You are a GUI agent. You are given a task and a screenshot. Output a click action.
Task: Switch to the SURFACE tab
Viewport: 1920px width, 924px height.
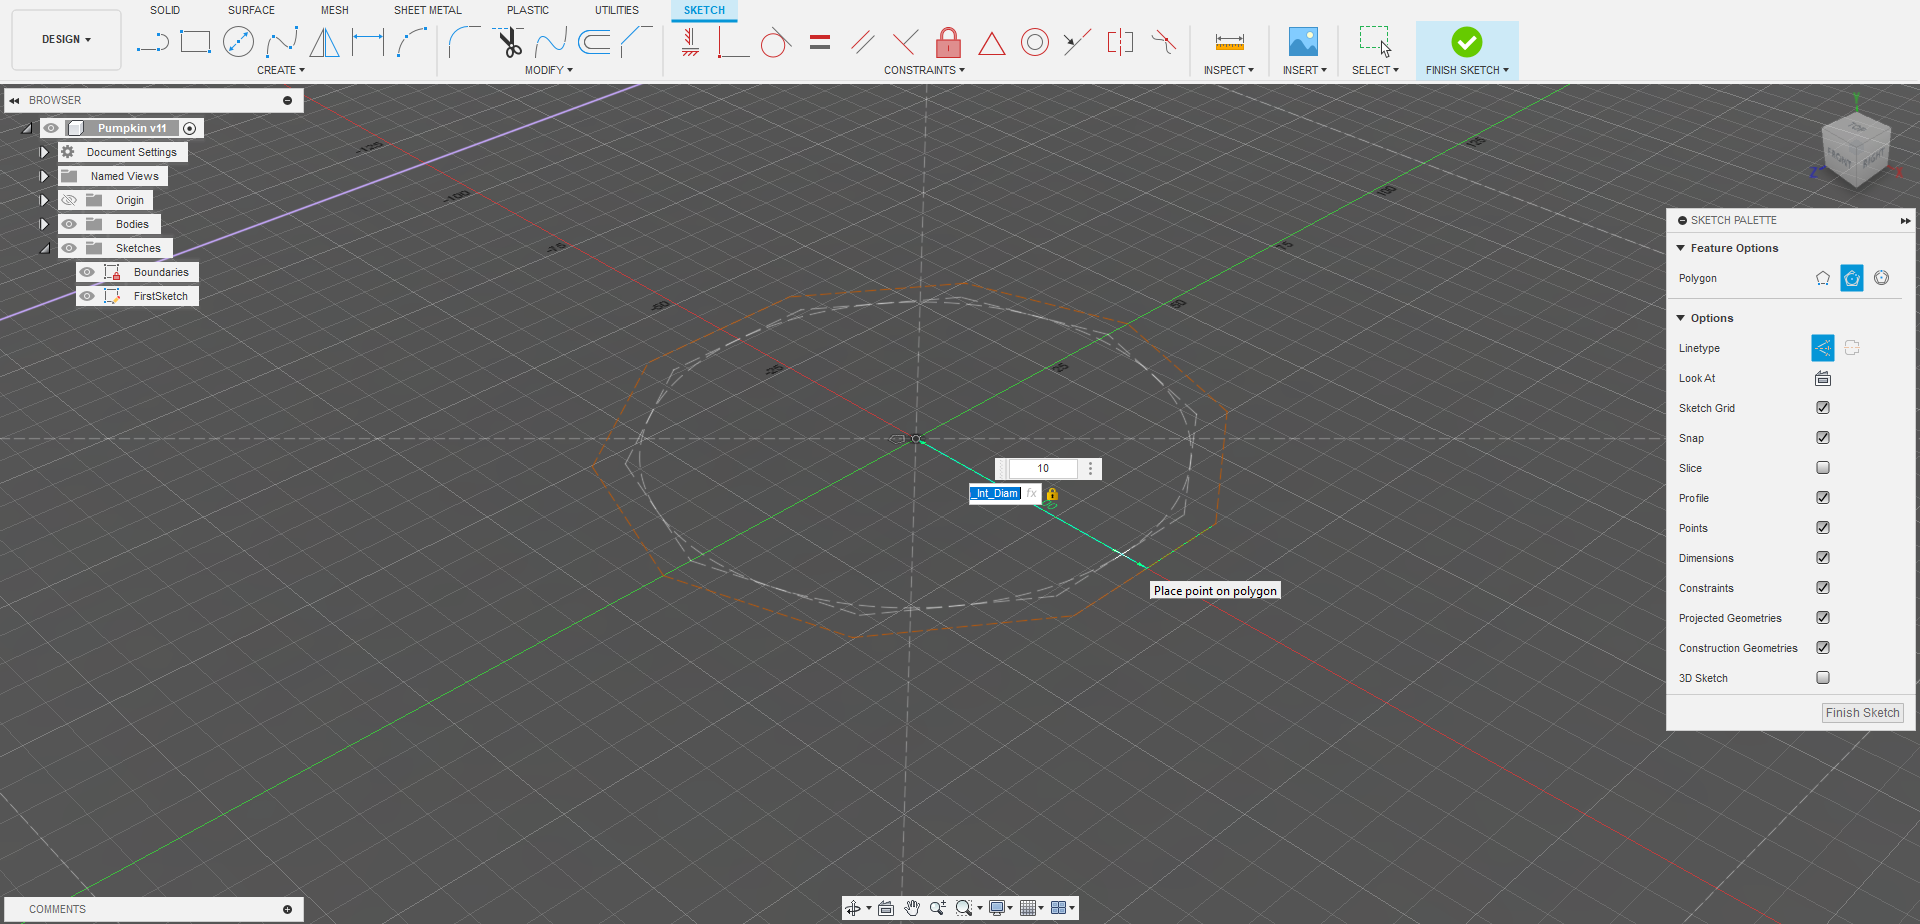(x=251, y=10)
